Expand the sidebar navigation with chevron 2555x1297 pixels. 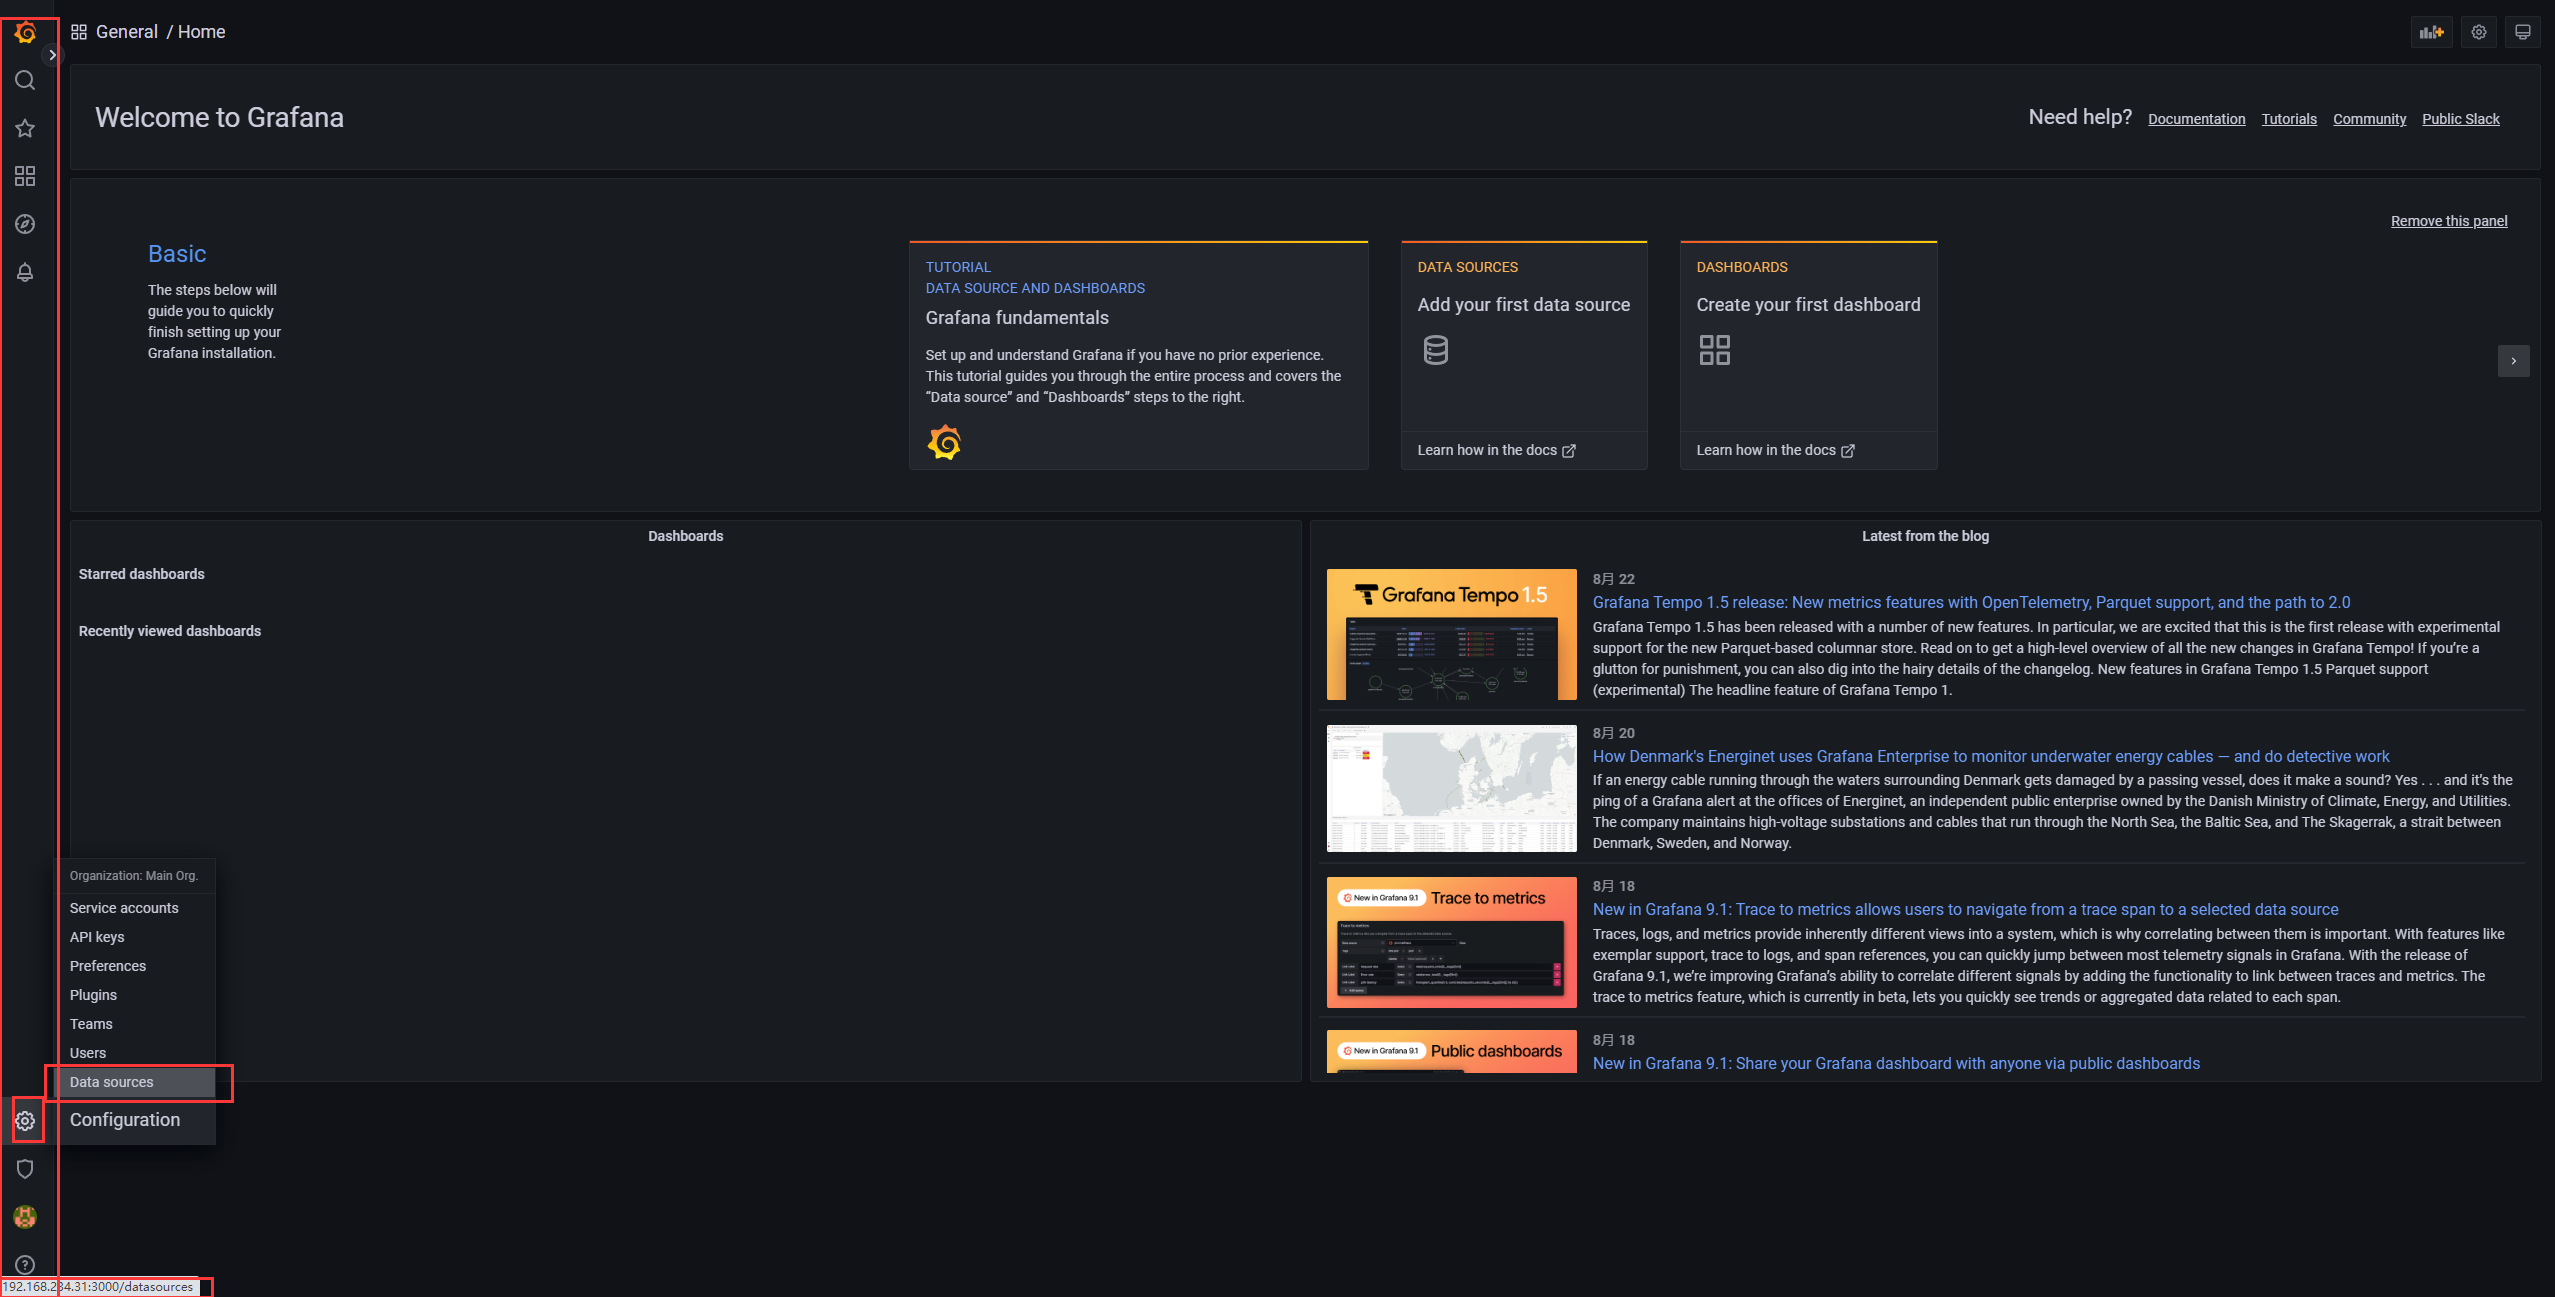pyautogui.click(x=52, y=55)
